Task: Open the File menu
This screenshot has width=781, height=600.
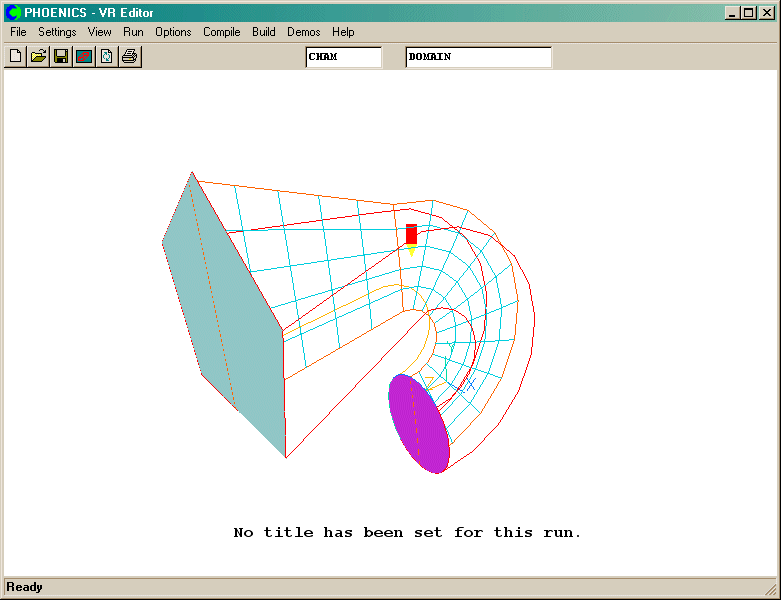Action: tap(18, 32)
